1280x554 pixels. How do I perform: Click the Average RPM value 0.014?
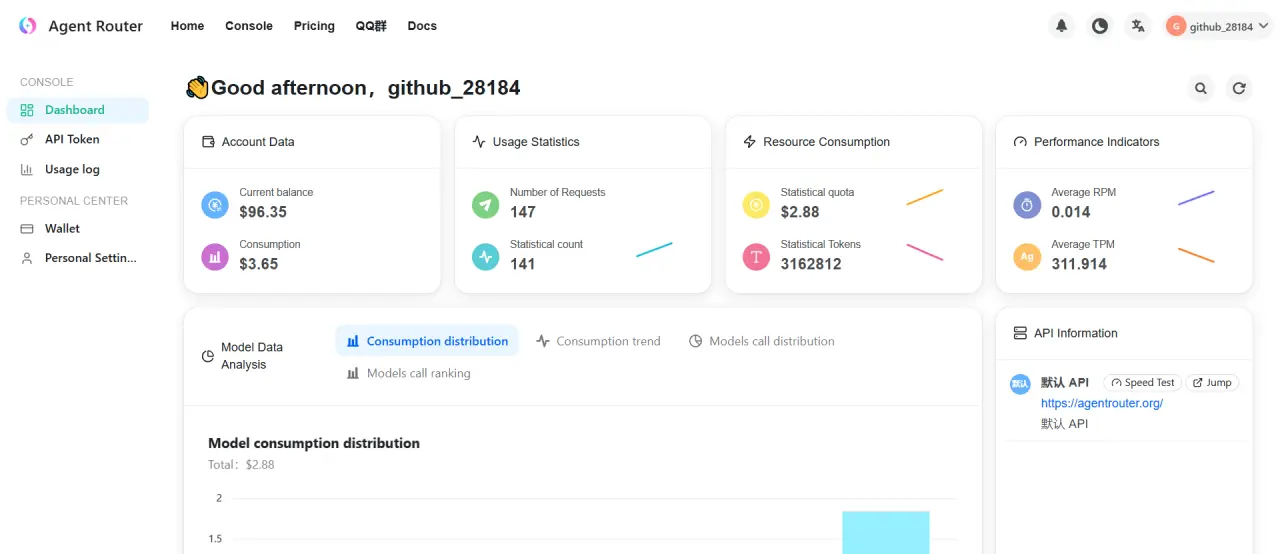click(x=1071, y=212)
